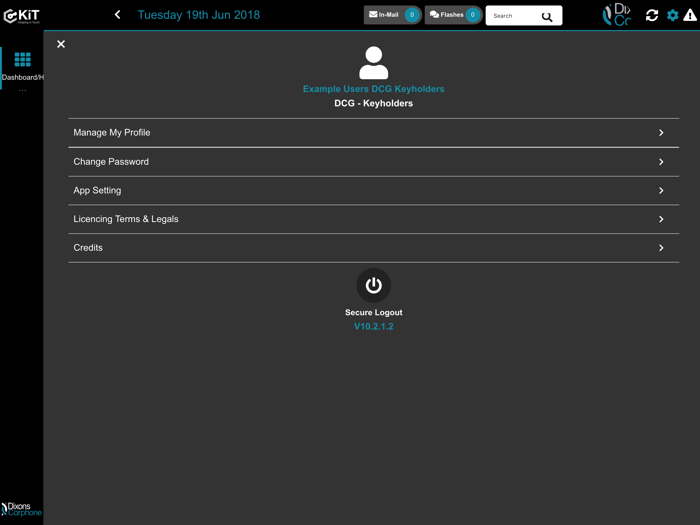
Task: Select the Dashboard/H sidebar label
Action: 23,77
